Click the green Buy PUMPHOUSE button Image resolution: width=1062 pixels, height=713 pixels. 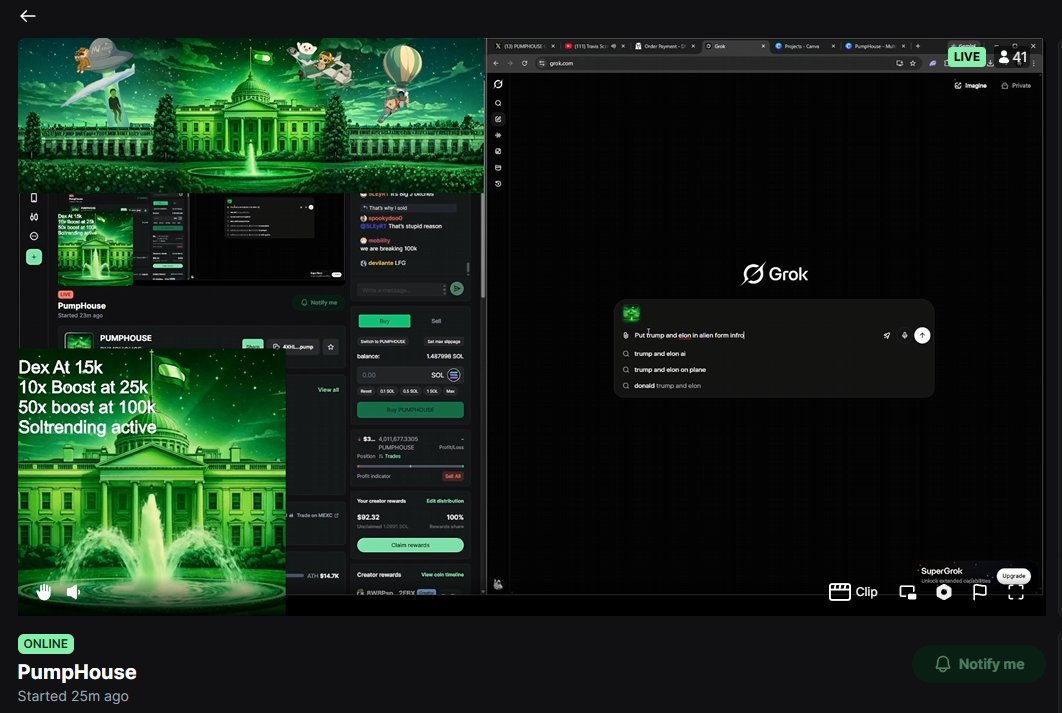pos(410,410)
